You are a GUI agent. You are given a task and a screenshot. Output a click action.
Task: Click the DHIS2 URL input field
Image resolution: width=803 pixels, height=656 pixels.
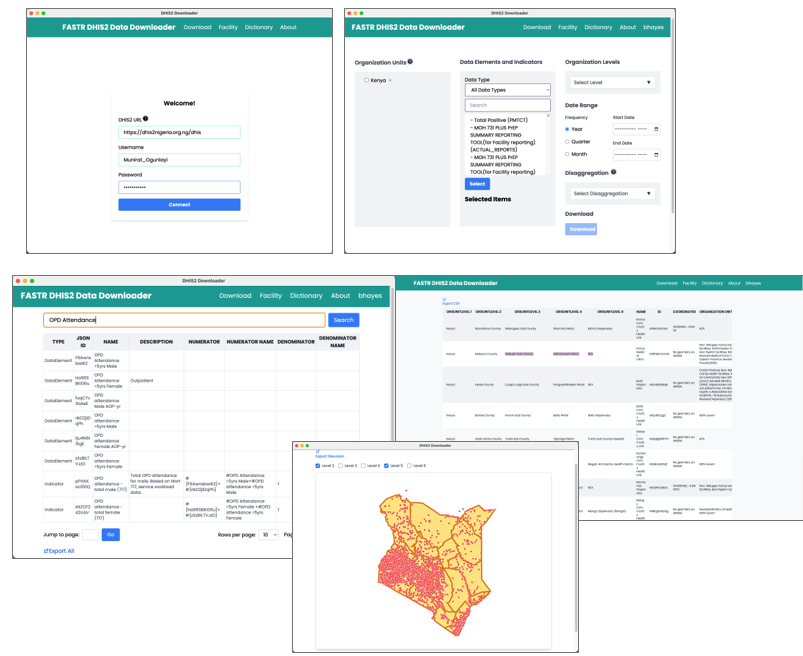tap(179, 132)
